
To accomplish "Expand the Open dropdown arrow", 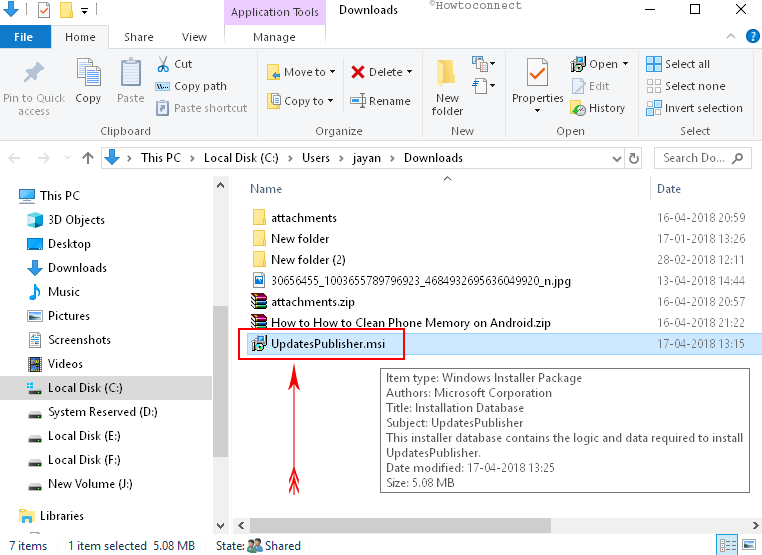I will tap(625, 64).
